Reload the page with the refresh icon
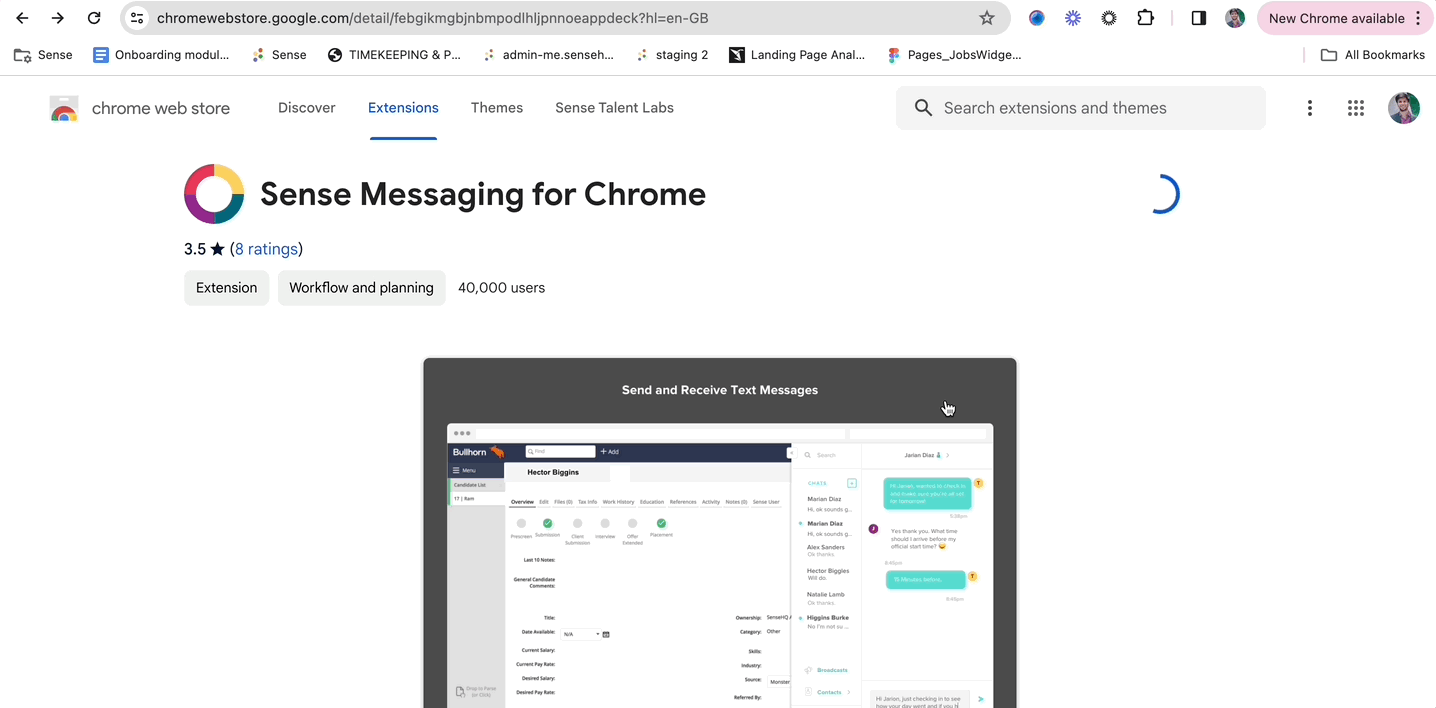 click(x=94, y=18)
